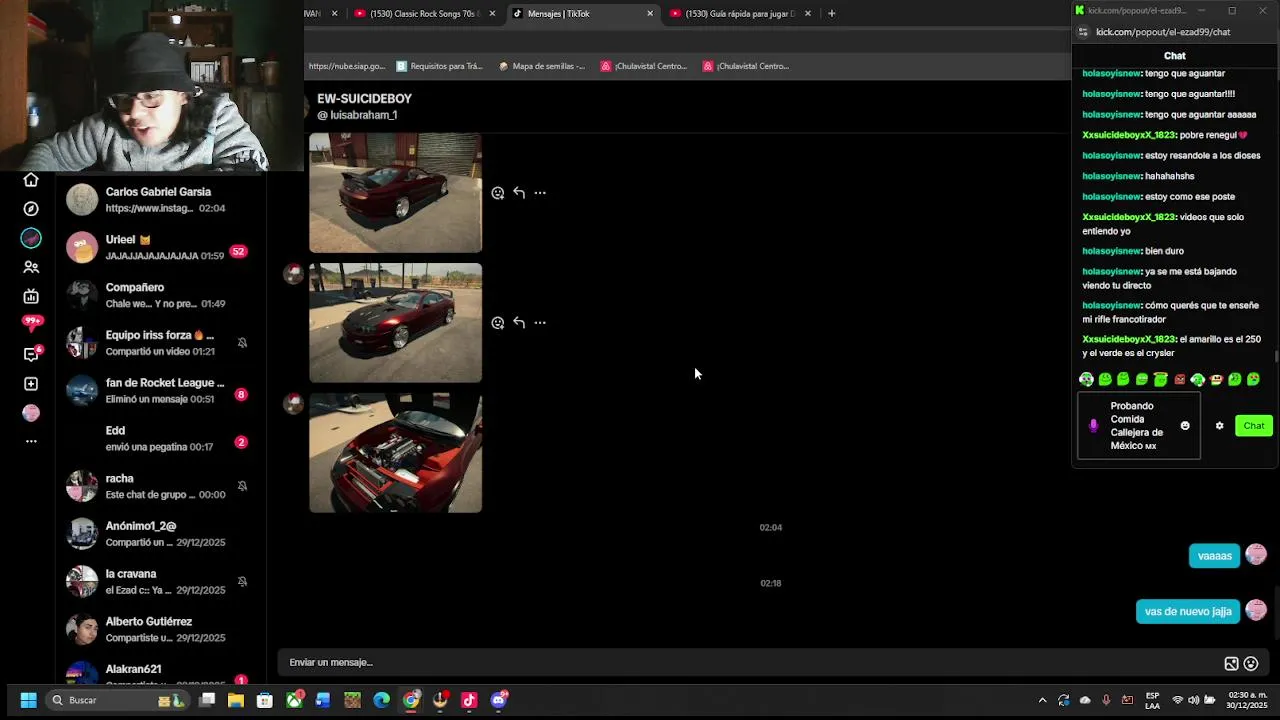Click the Buscar taskbar search box
Viewport: 1280px width, 720px height.
click(x=117, y=700)
